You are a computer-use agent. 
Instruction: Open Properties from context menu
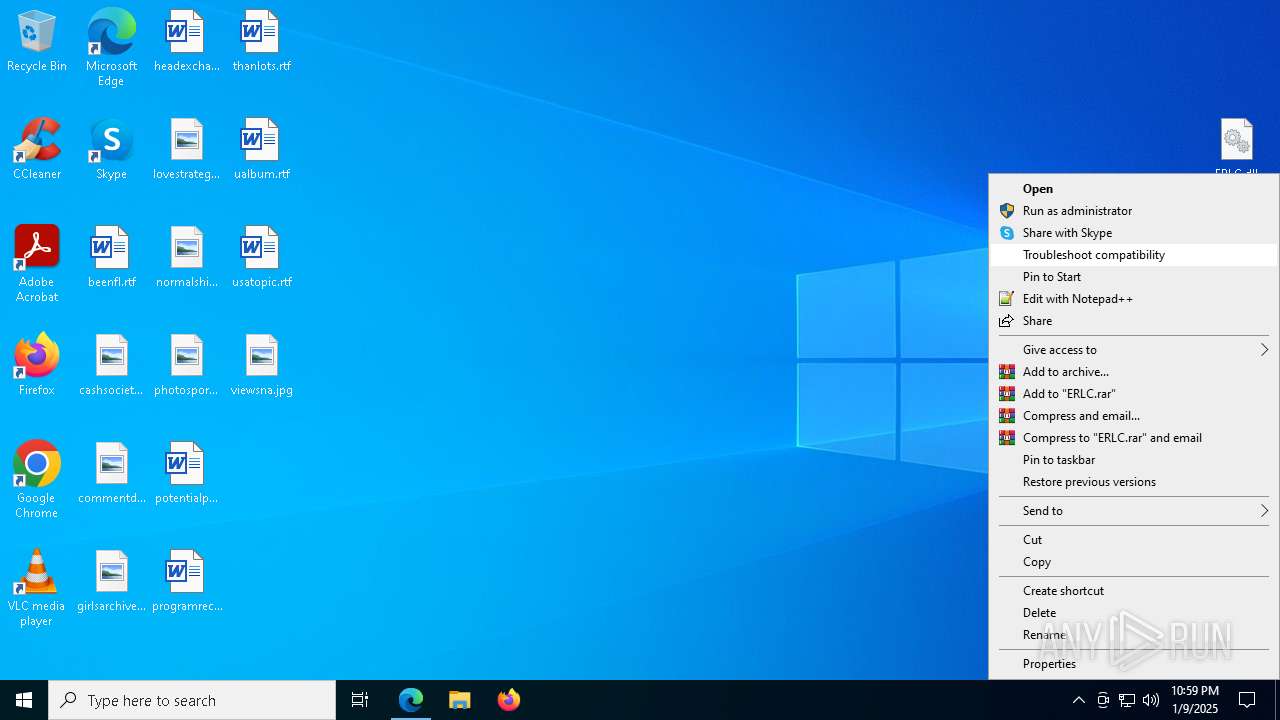[x=1133, y=664]
